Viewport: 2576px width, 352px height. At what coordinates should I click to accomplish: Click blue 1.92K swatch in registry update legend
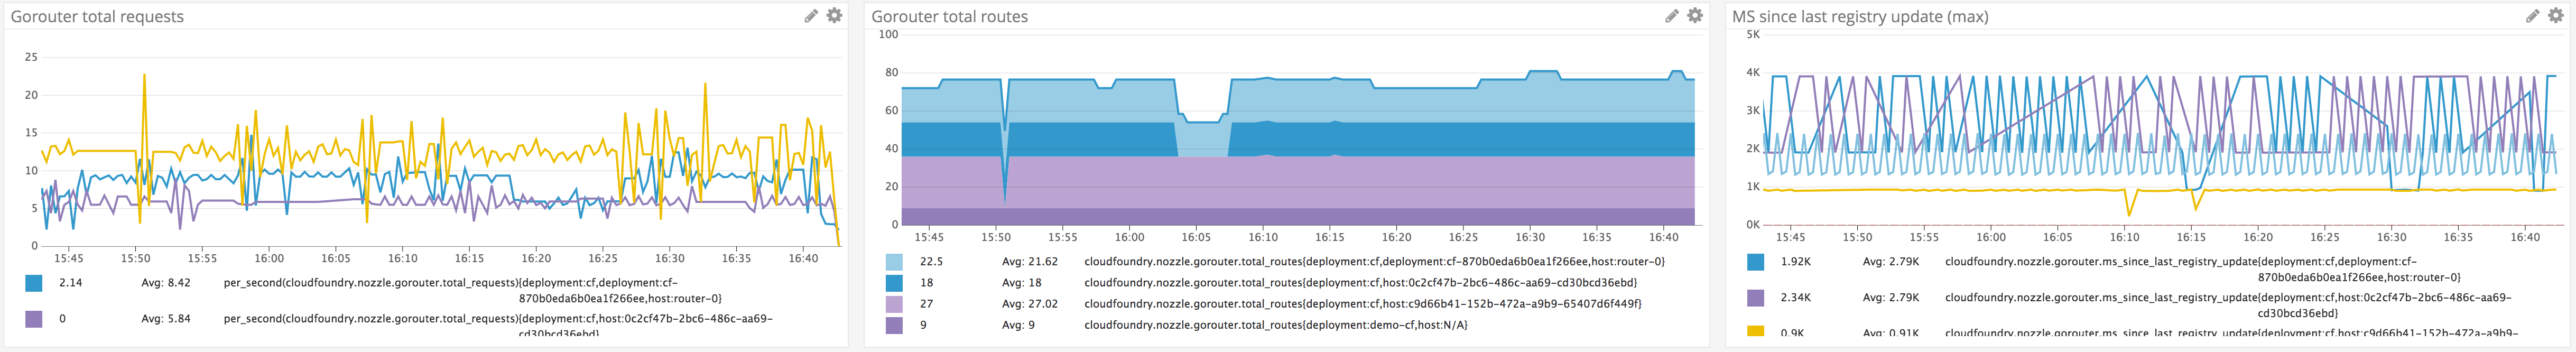[1756, 262]
